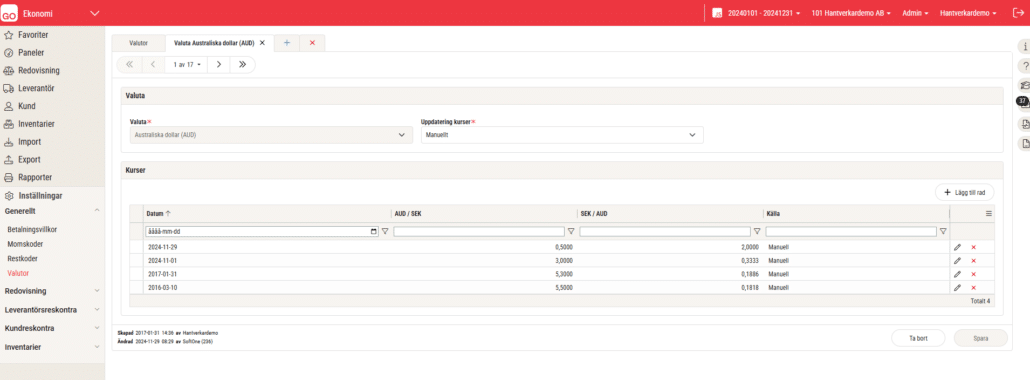
Task: Open the SEK / AUD filter funnel
Action: [757, 231]
